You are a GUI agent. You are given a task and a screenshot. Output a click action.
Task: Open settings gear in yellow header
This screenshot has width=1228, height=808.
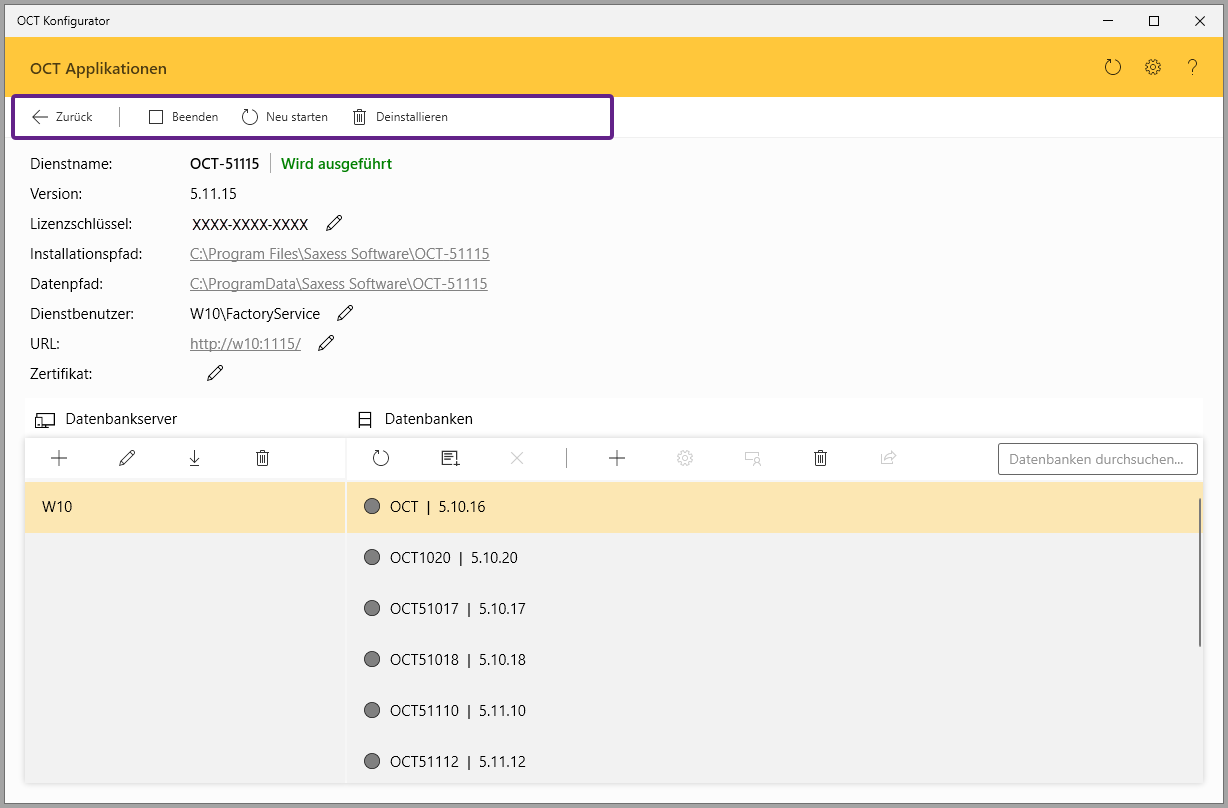(x=1153, y=68)
